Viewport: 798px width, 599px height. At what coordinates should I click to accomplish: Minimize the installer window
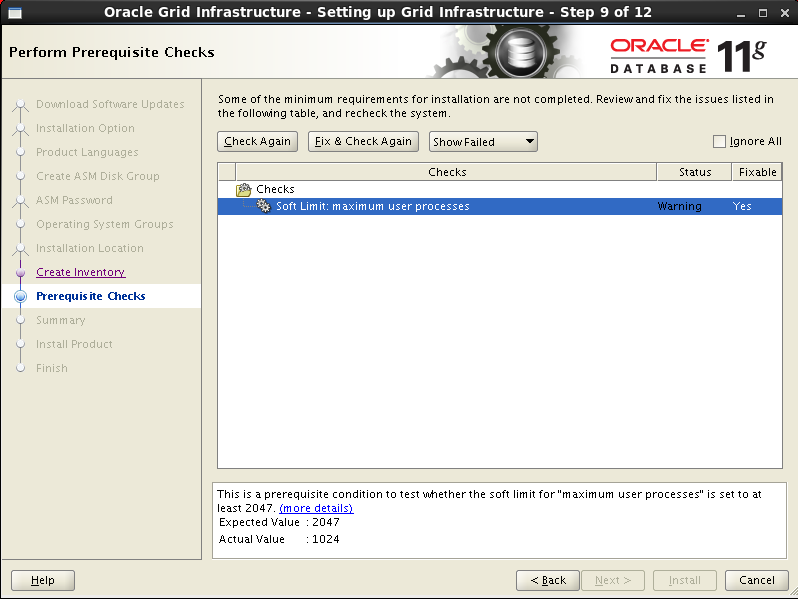coord(741,13)
